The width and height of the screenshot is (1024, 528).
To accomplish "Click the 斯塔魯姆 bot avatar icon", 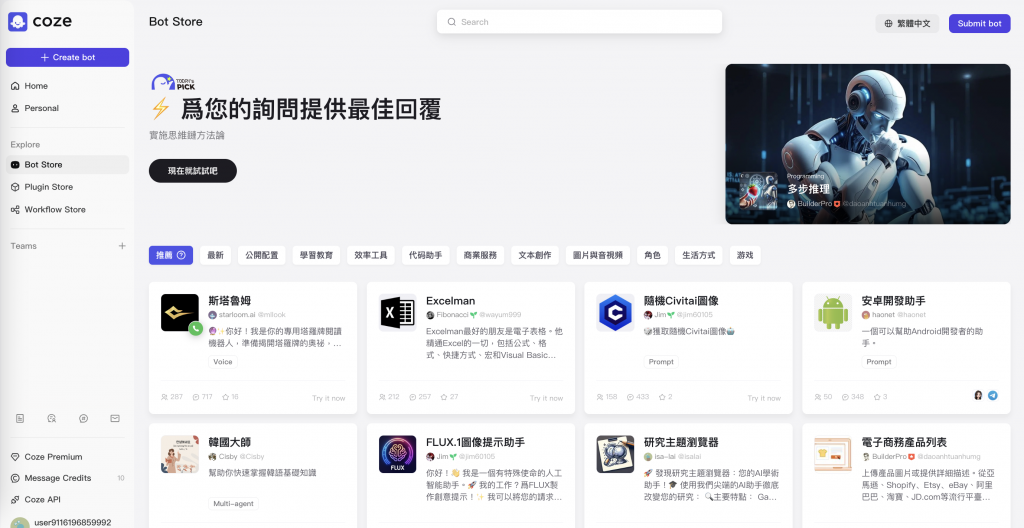I will [180, 312].
